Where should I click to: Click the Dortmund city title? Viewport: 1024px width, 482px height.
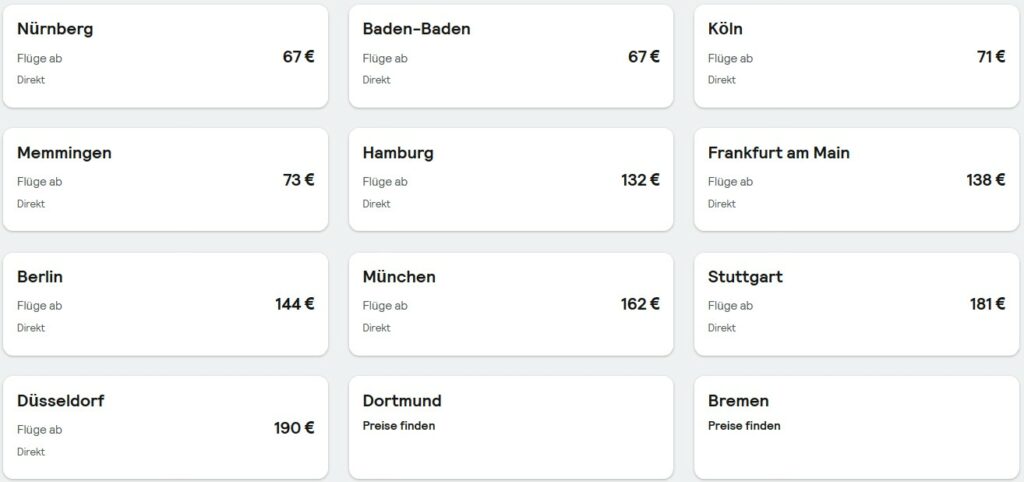[402, 400]
